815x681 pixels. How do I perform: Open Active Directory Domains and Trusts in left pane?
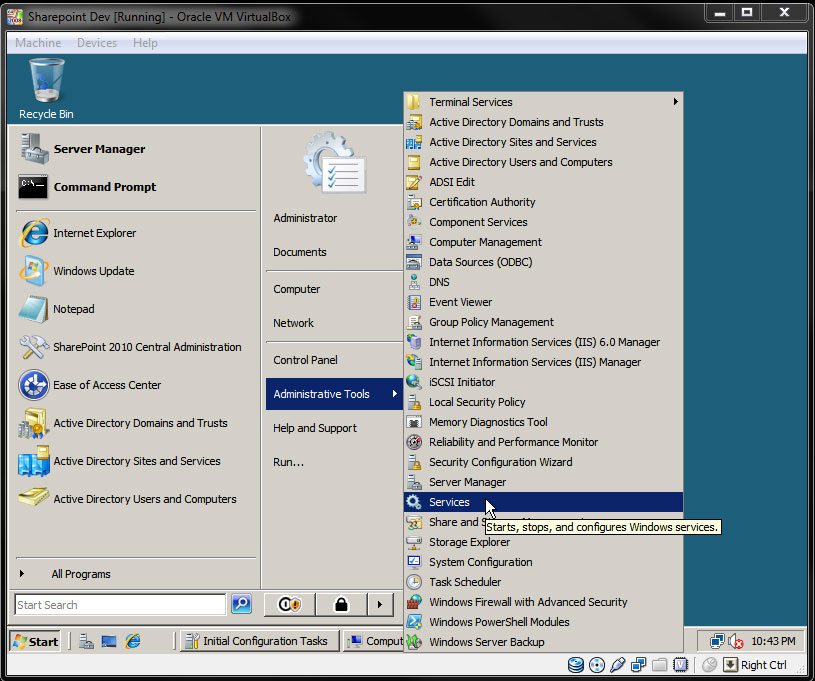tap(136, 423)
